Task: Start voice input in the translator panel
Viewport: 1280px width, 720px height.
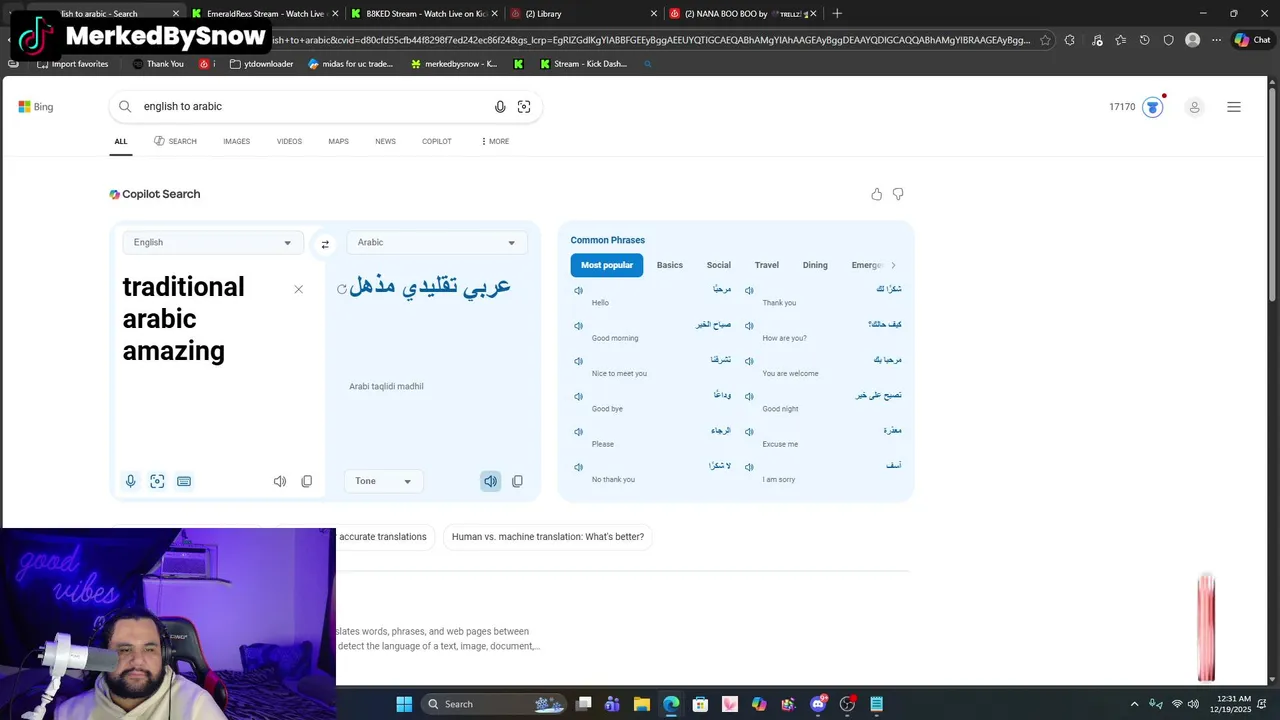Action: pyautogui.click(x=130, y=481)
